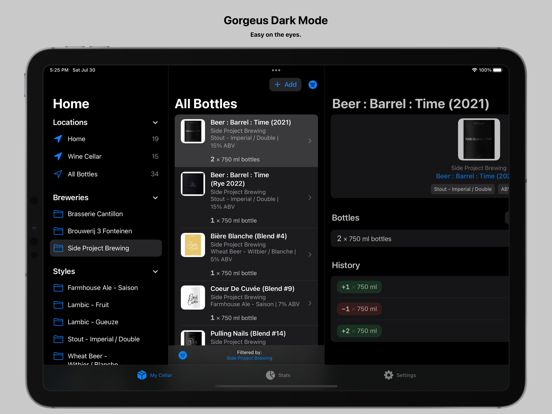Screen dimensions: 552x414
Task: Switch to the My Cellar tab
Action: click(155, 375)
